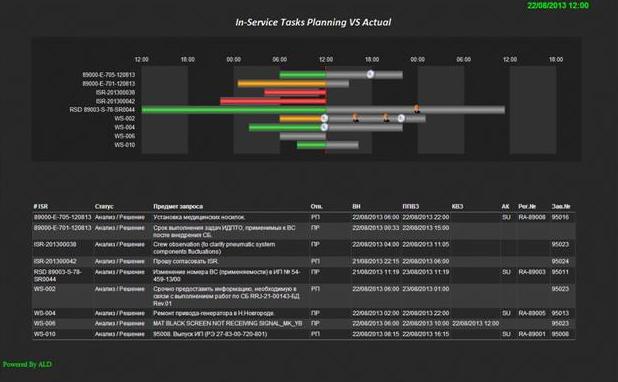The image size is (618, 382).
Task: Click the red current-time line at the 12:00 axis label
Action: (x=326, y=110)
